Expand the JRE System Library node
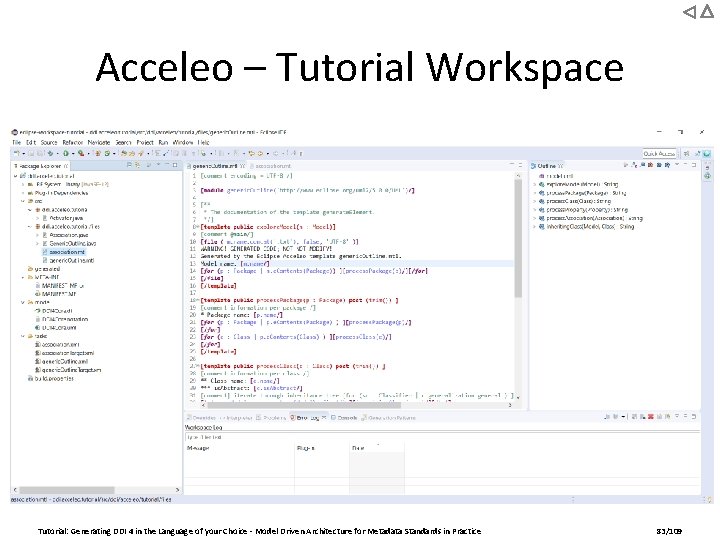The height and width of the screenshot is (540, 720). pos(23,184)
